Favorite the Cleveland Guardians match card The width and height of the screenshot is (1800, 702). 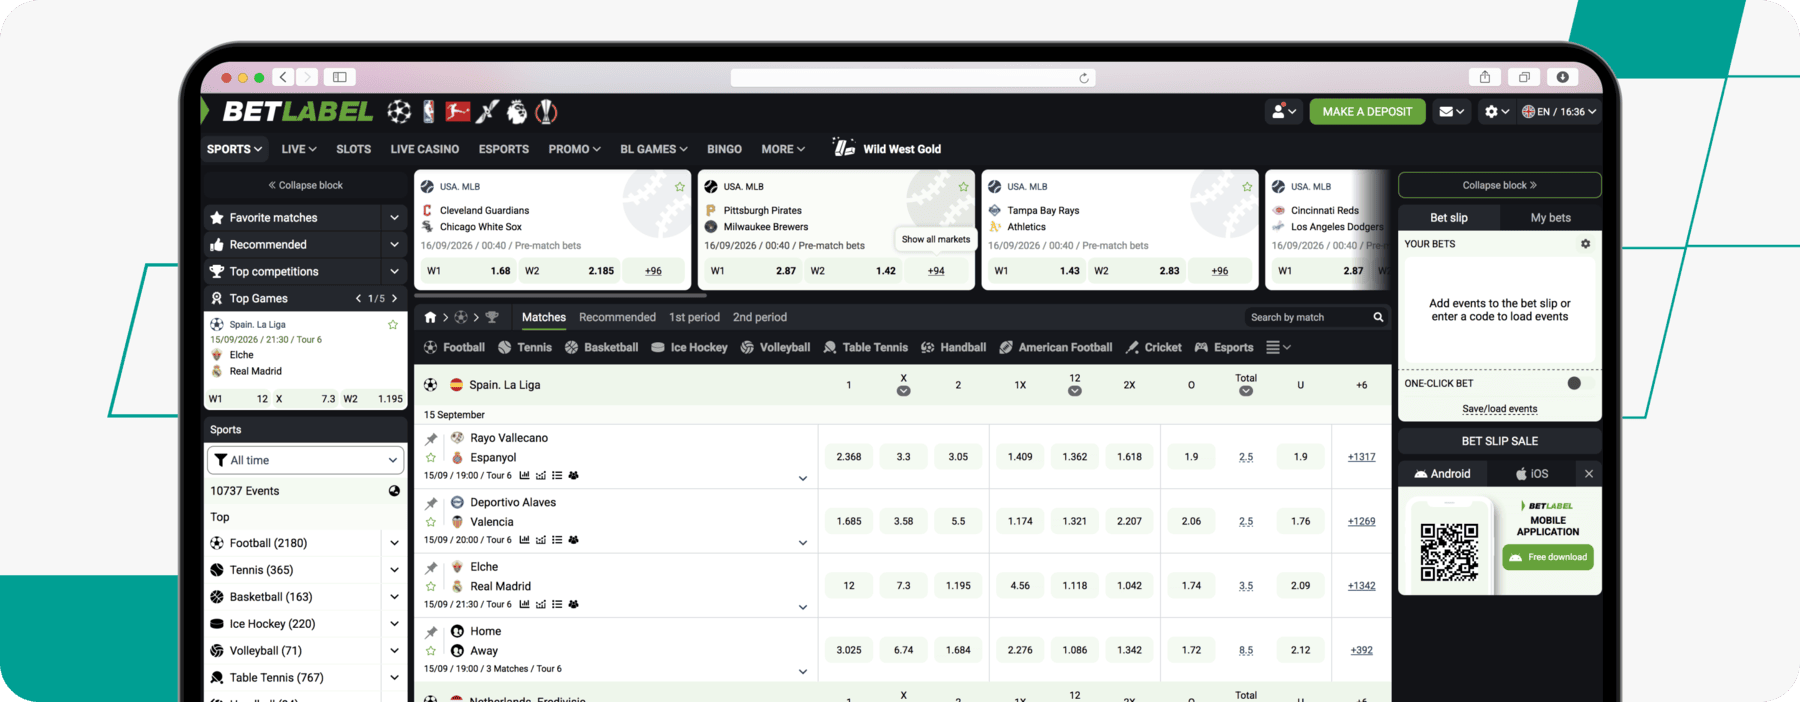(680, 187)
